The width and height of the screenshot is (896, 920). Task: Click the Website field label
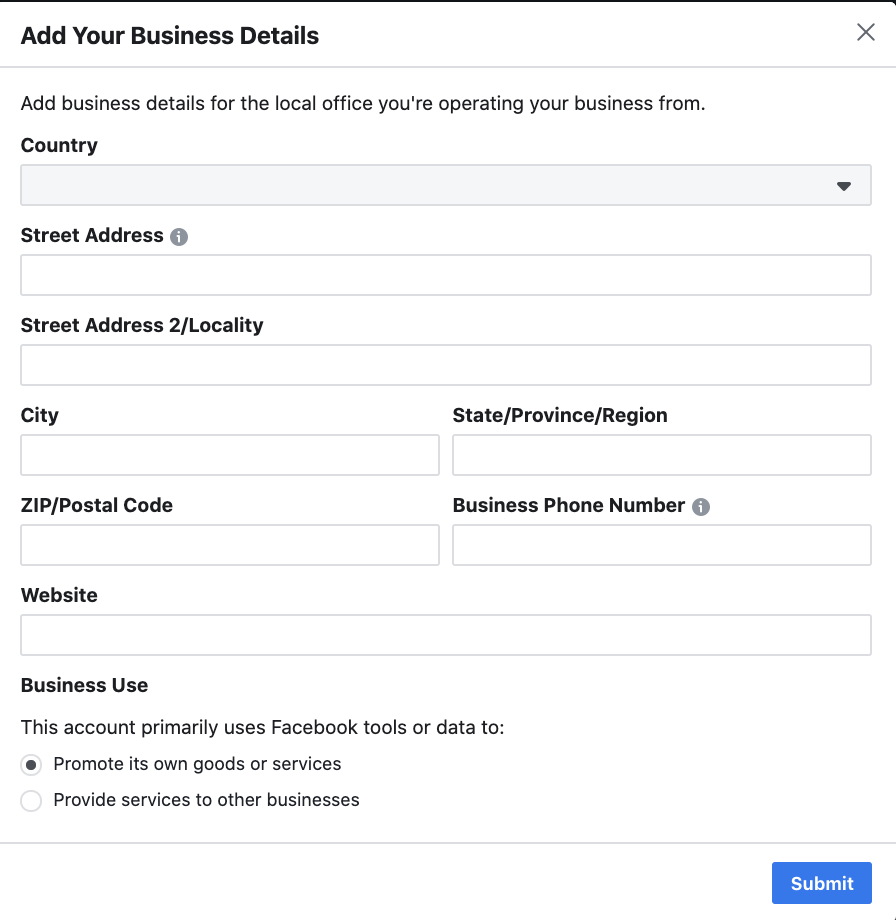(59, 595)
